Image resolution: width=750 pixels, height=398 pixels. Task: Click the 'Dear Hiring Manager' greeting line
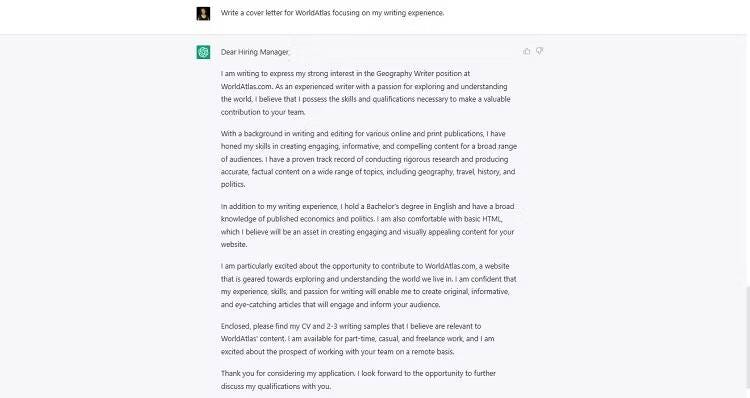pos(255,52)
